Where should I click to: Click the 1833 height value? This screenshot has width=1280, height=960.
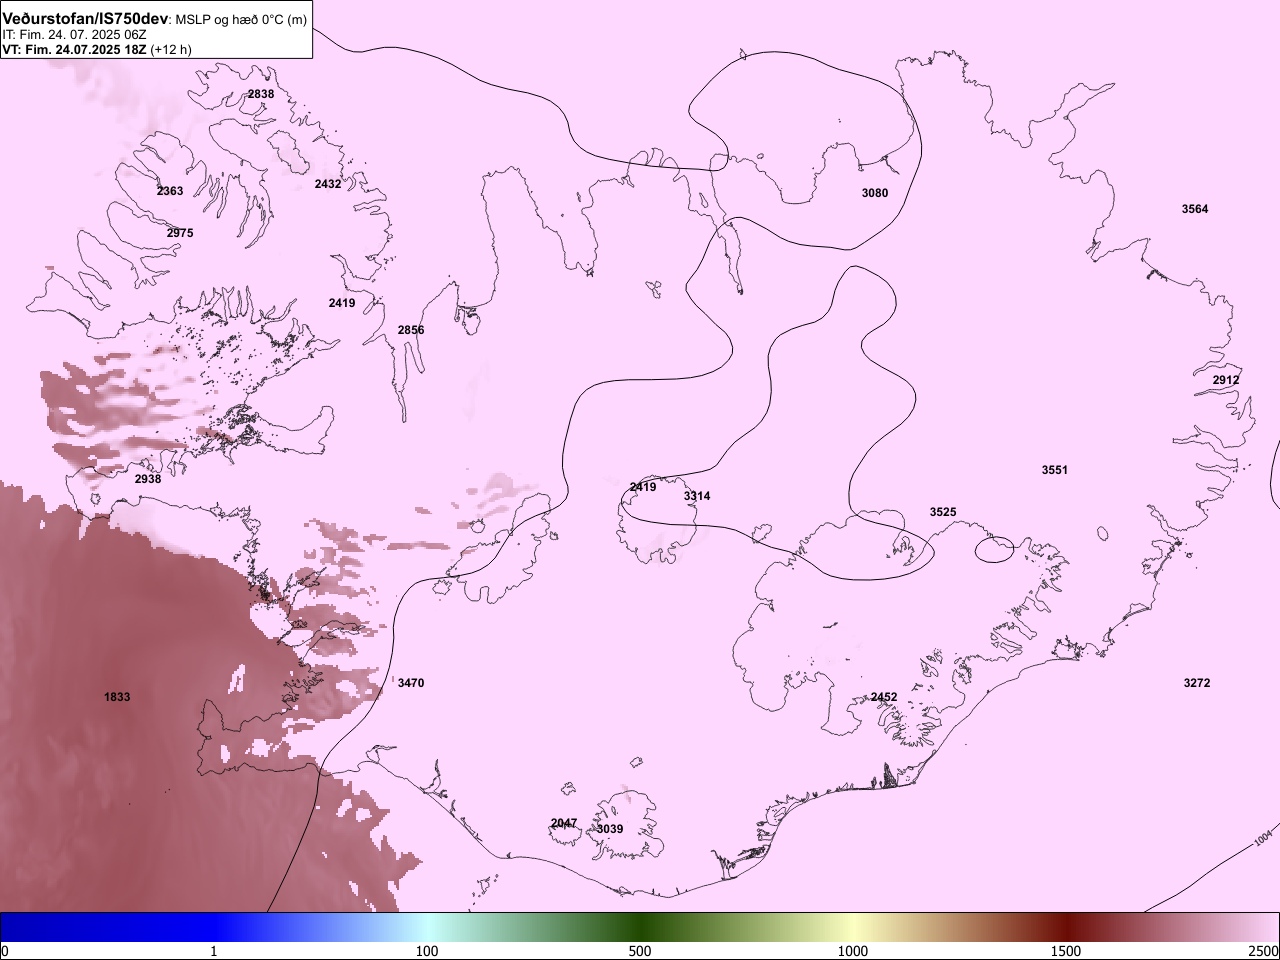117,697
